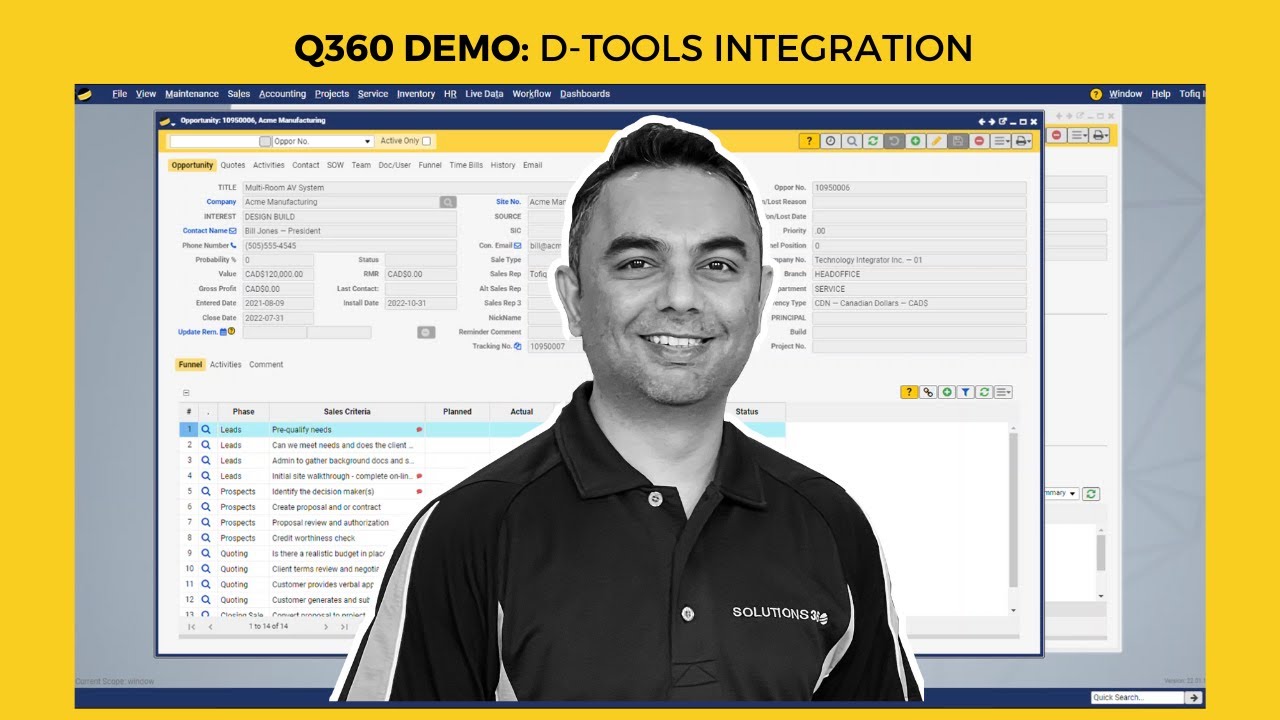This screenshot has height=720, width=1280.
Task: Open print dropdown in background window
Action: (1099, 135)
